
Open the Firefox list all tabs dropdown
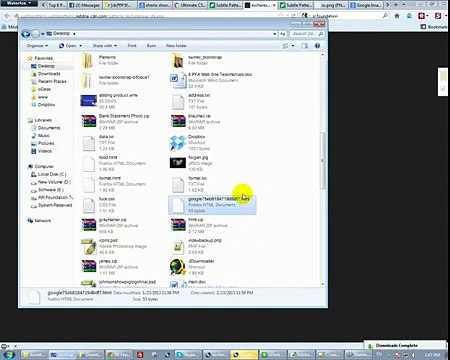404,5
